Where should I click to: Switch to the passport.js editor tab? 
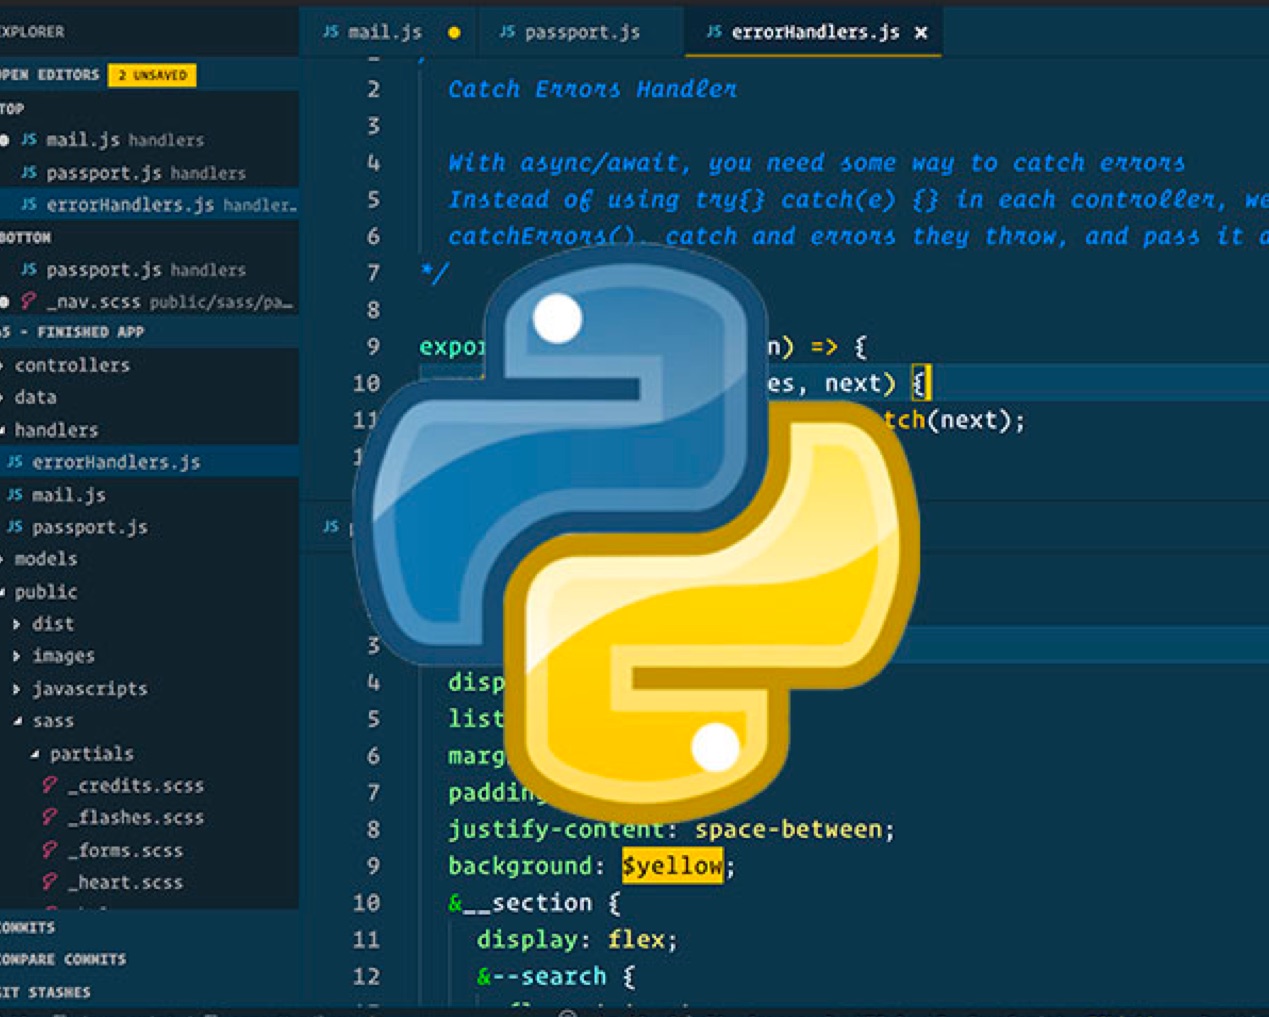click(581, 32)
